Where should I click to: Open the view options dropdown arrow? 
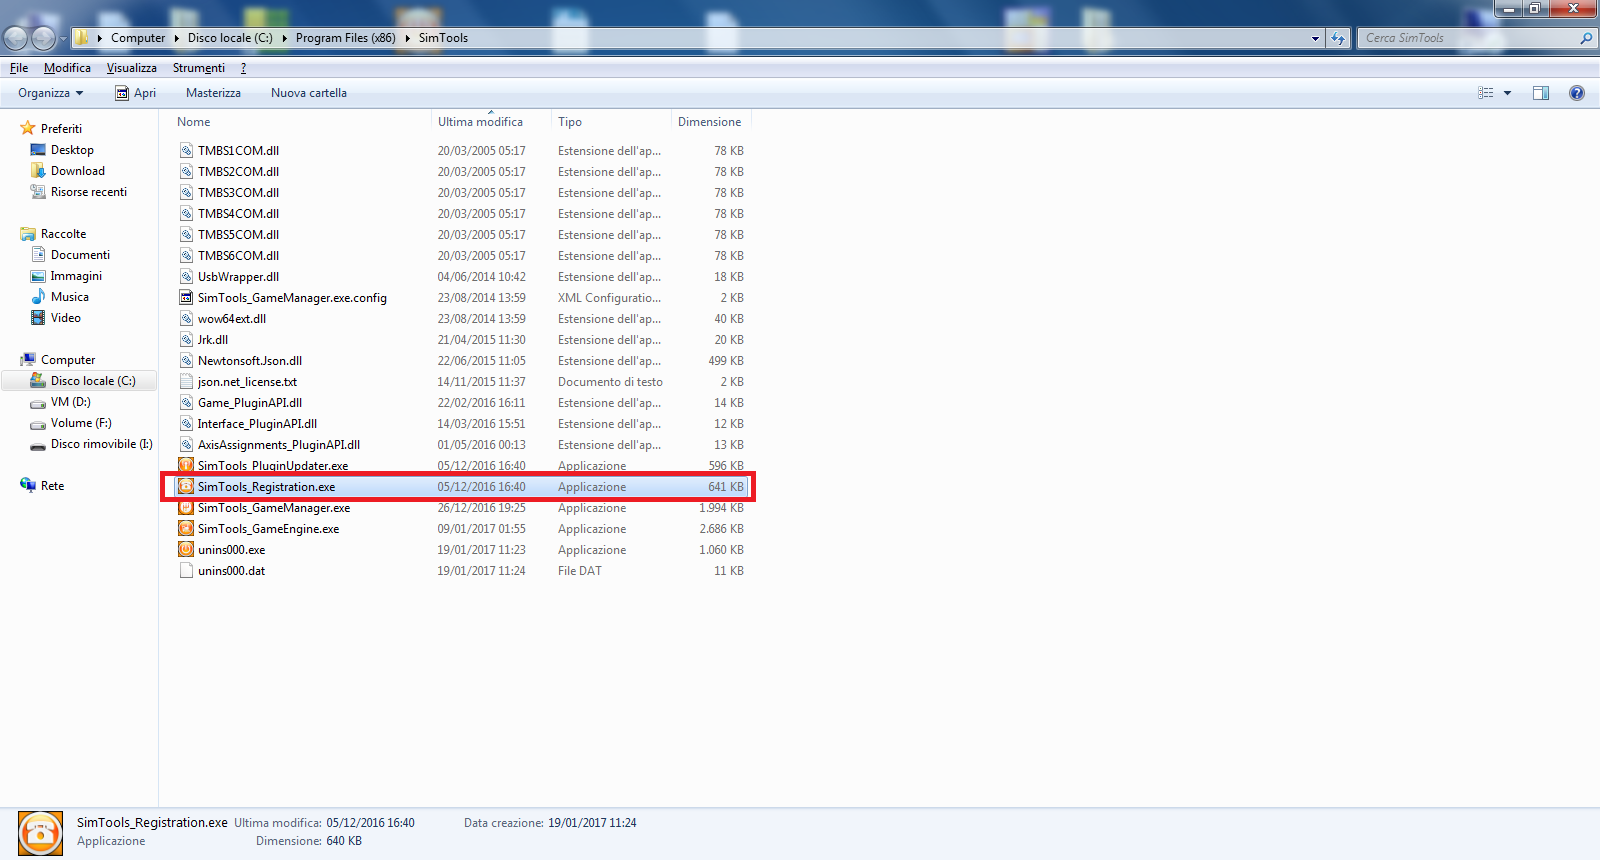1507,93
